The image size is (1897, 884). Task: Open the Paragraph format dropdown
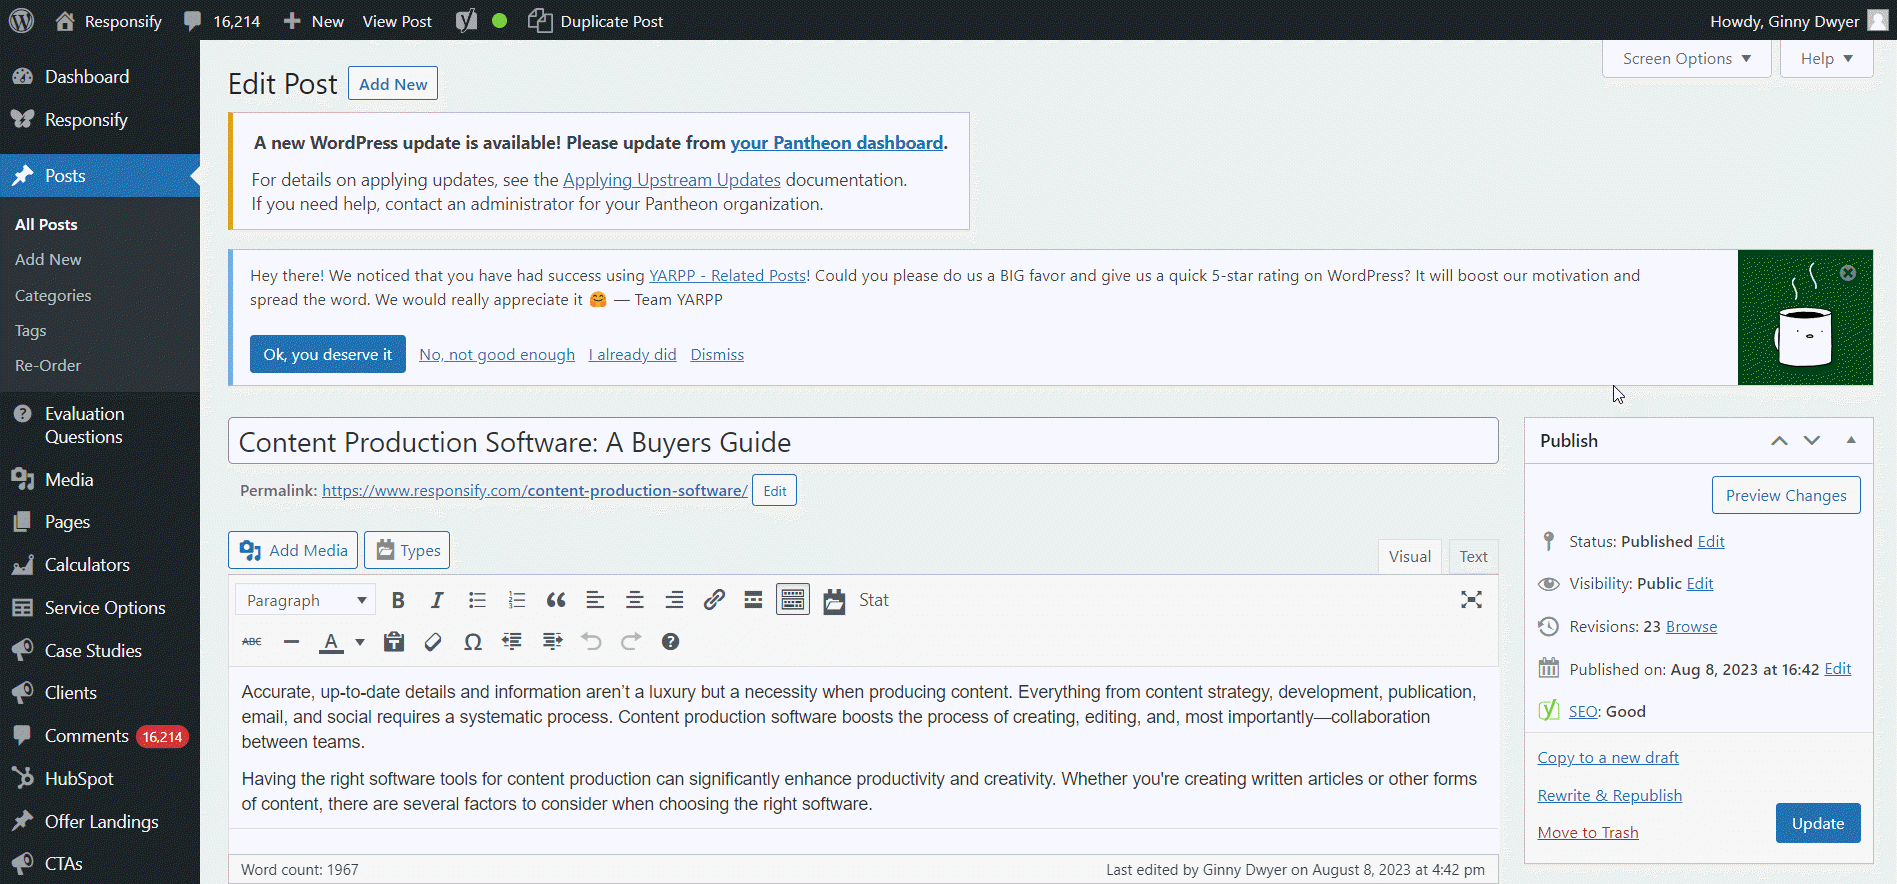306,600
